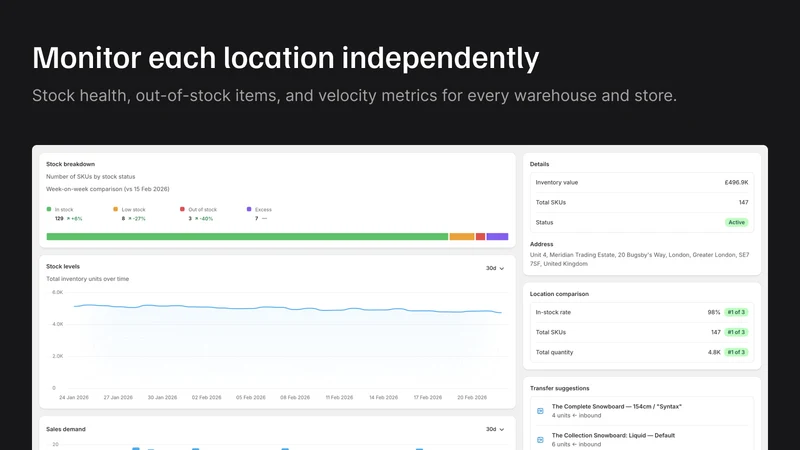Viewport: 800px width, 450px height.
Task: Click the Total SKUs 147 value in Details
Action: 743,203
